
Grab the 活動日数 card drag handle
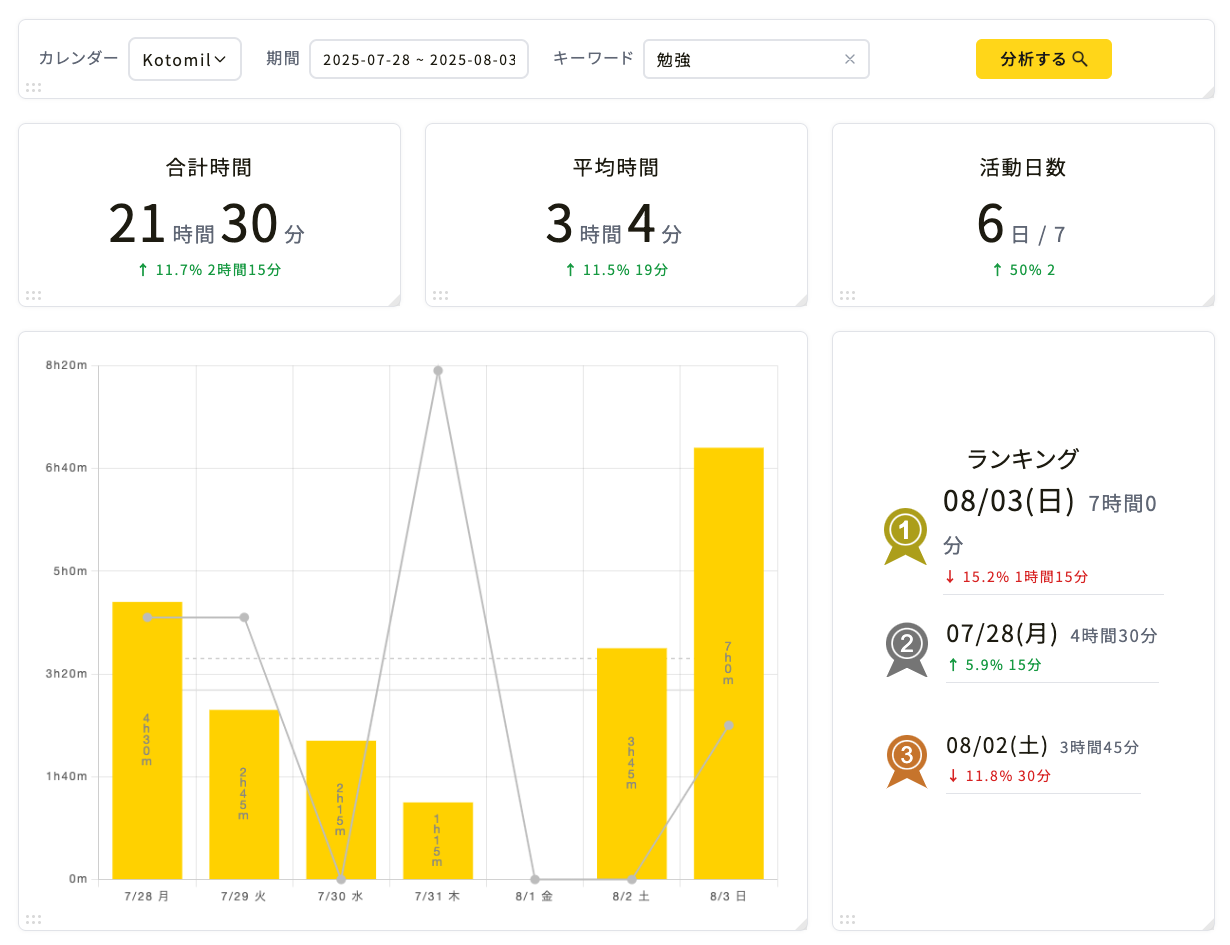click(x=847, y=295)
